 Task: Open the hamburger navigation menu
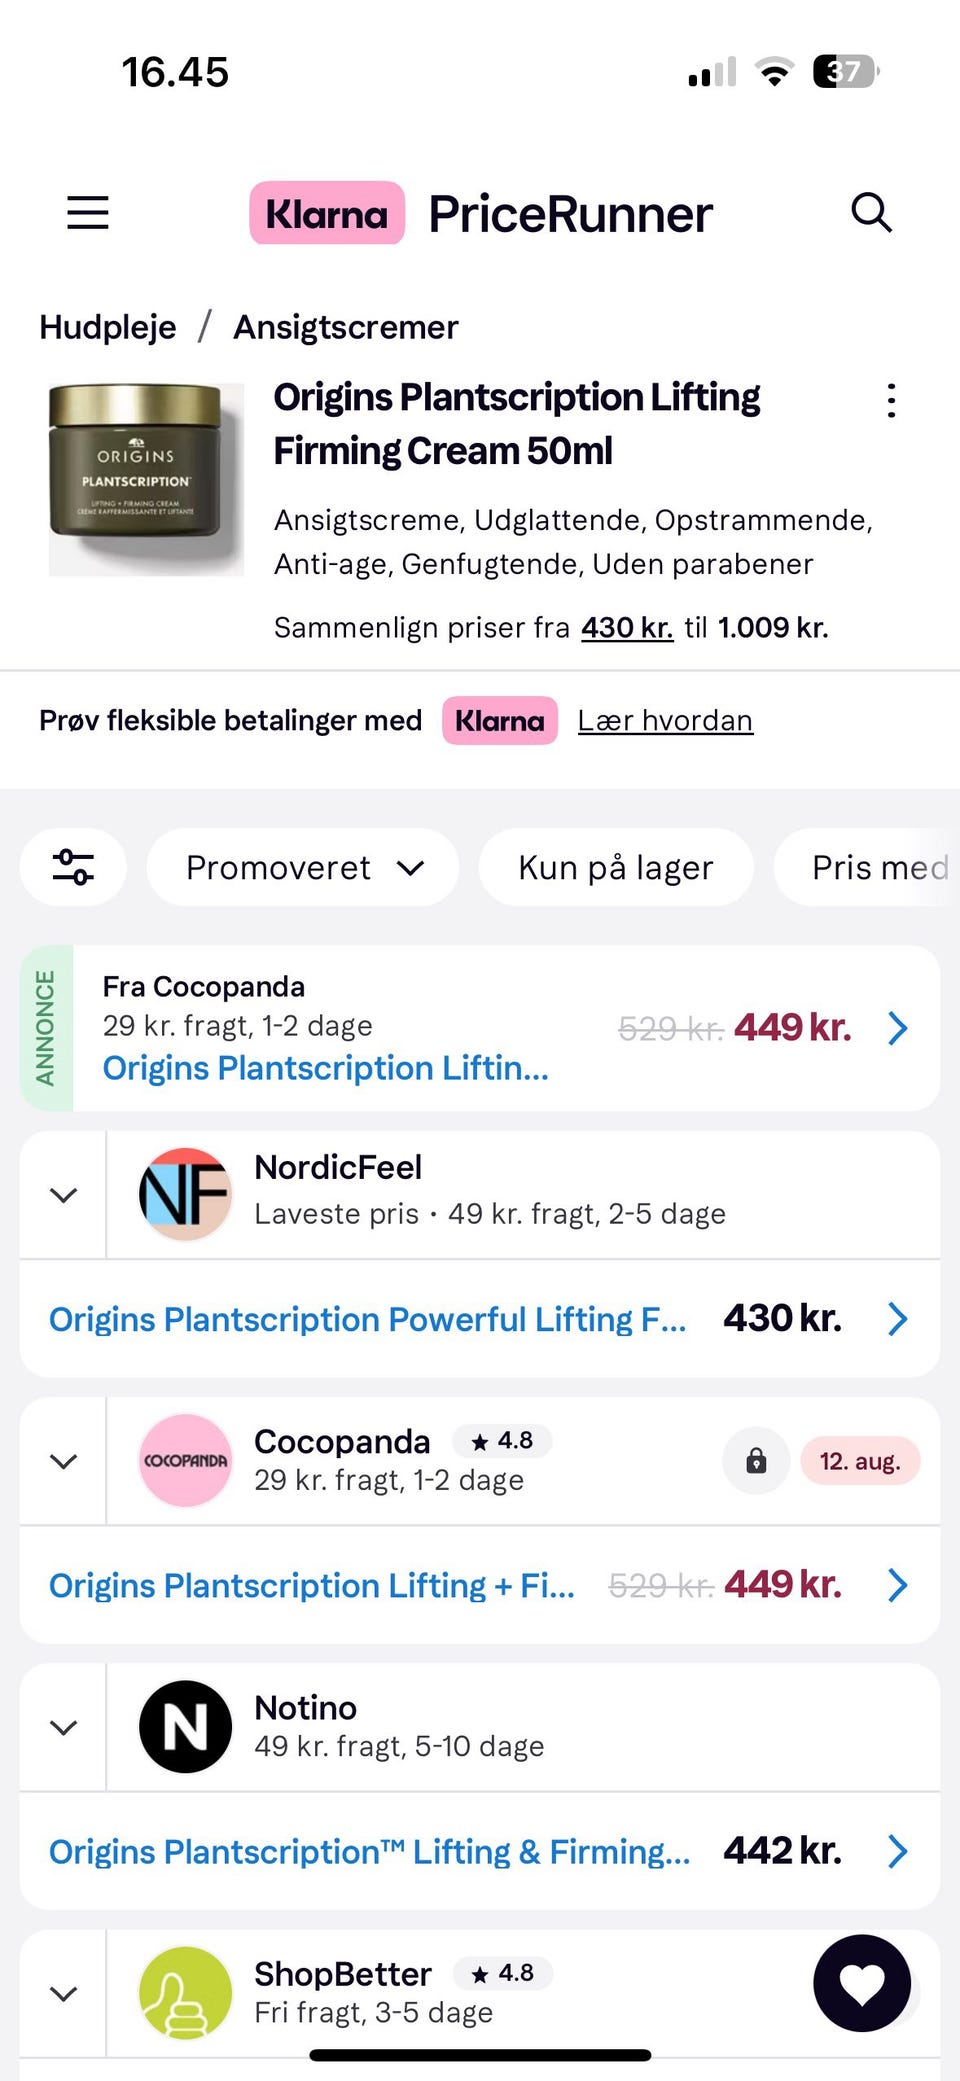(x=88, y=212)
